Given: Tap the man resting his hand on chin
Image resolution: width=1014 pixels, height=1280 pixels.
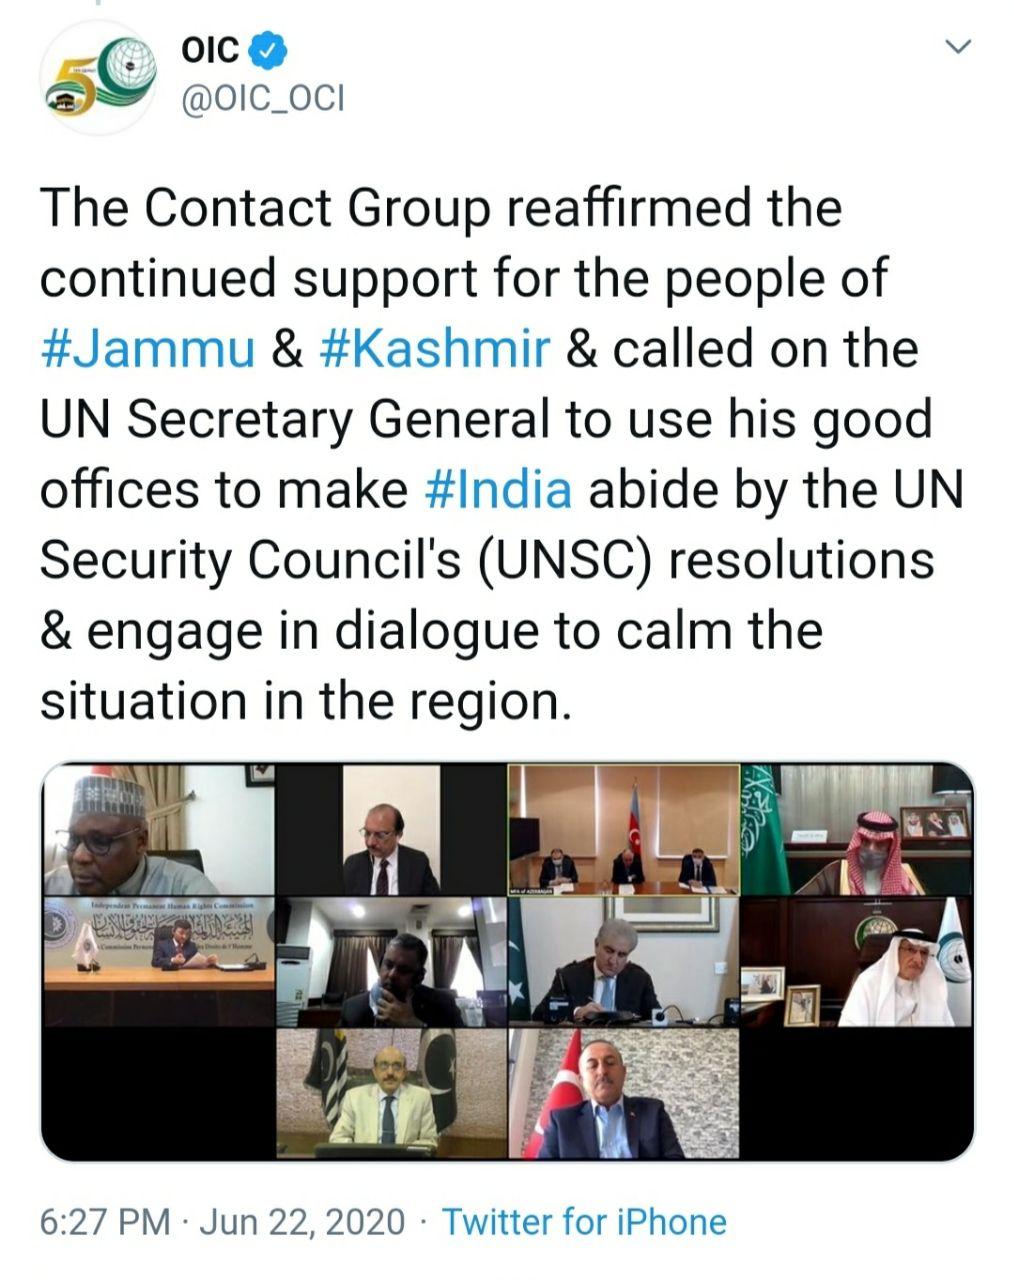Looking at the screenshot, I should [391, 961].
